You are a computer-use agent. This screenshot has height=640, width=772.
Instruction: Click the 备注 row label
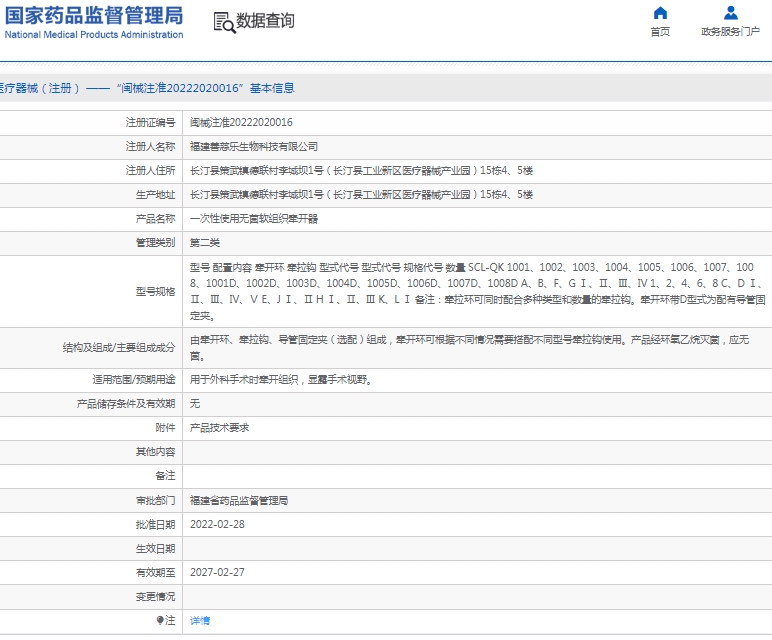pos(165,476)
